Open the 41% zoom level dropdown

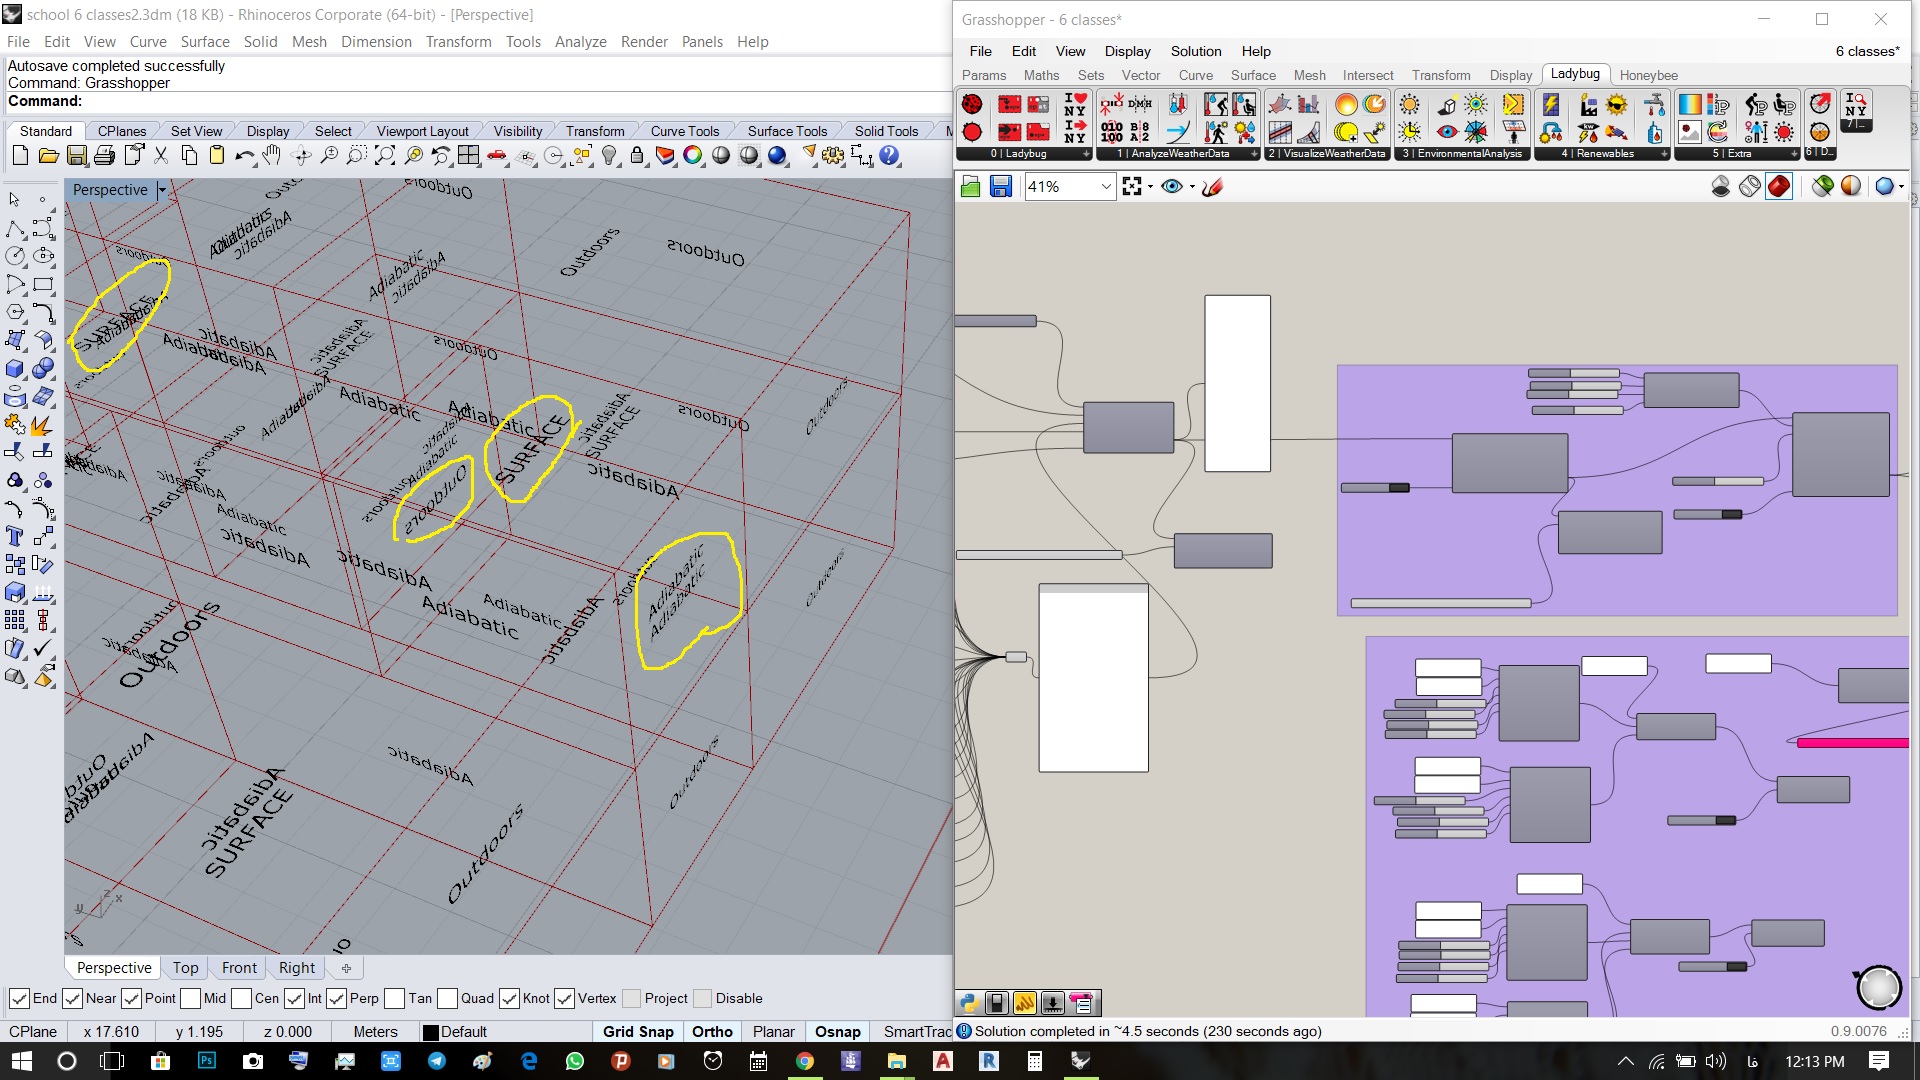1106,187
